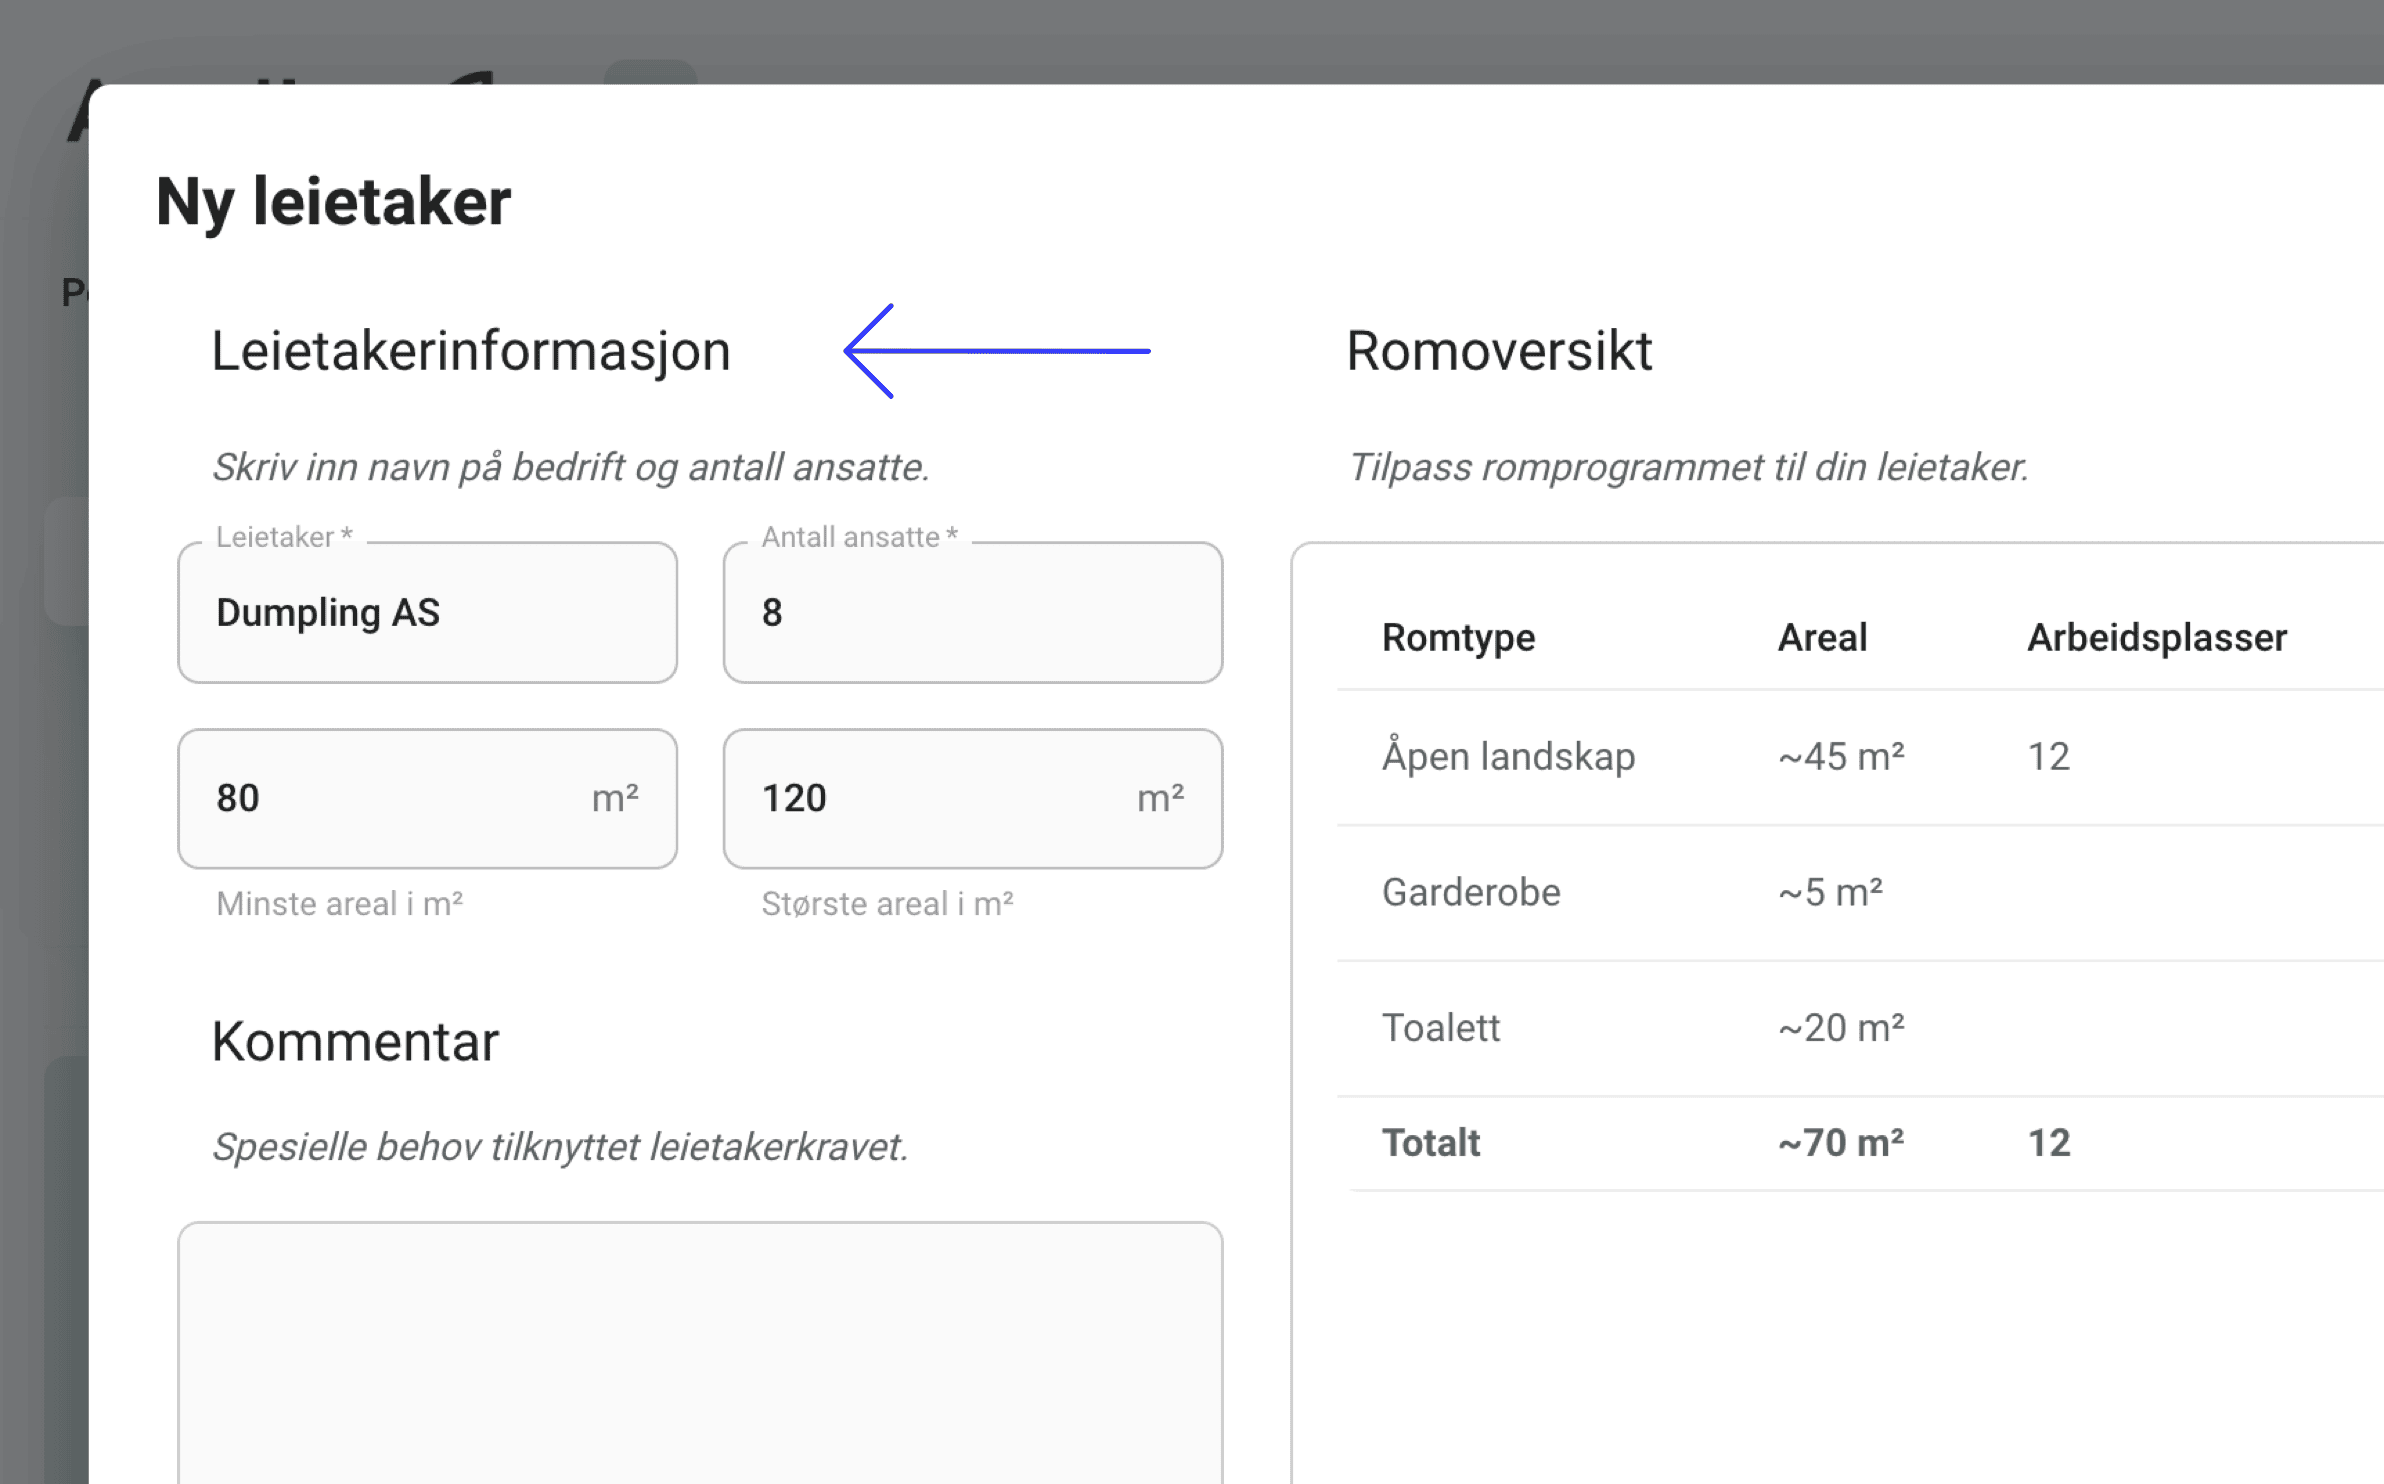Image resolution: width=2384 pixels, height=1484 pixels.
Task: Select the Åpen landskap row
Action: coord(1508,757)
